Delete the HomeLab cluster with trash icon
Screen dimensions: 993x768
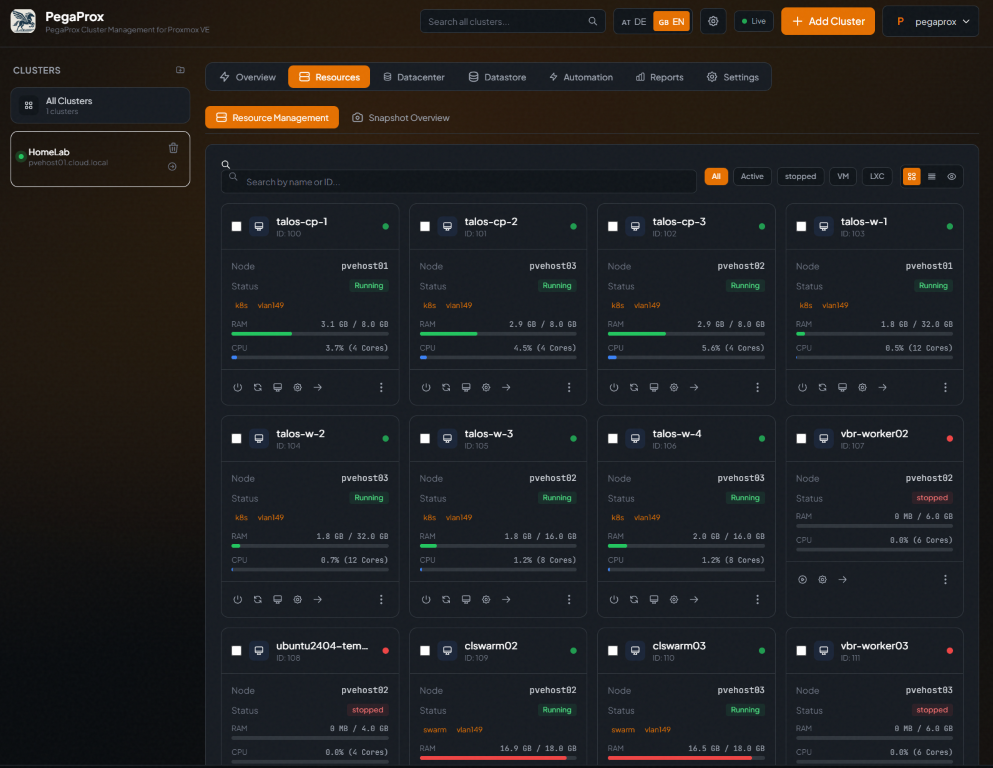(x=174, y=148)
